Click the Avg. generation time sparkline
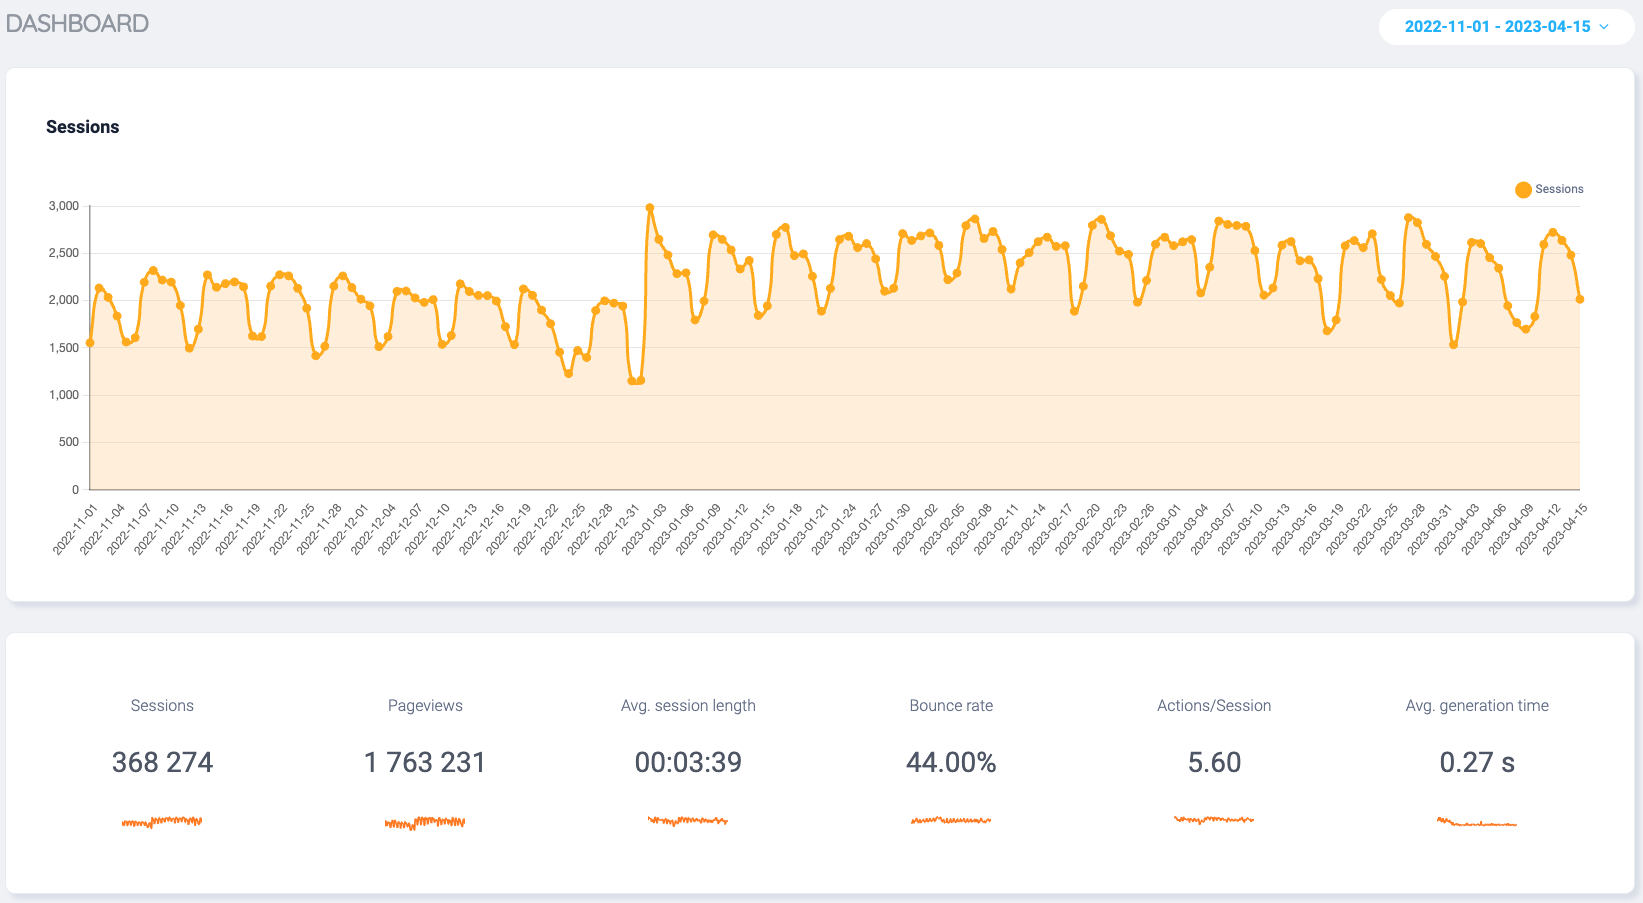This screenshot has width=1643, height=903. tap(1477, 821)
